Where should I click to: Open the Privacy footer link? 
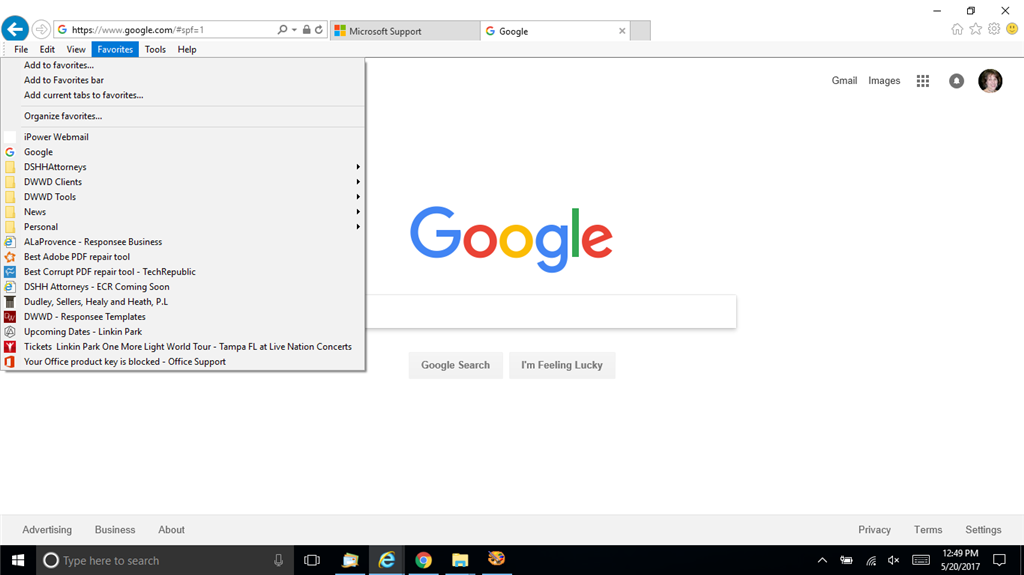(x=874, y=530)
